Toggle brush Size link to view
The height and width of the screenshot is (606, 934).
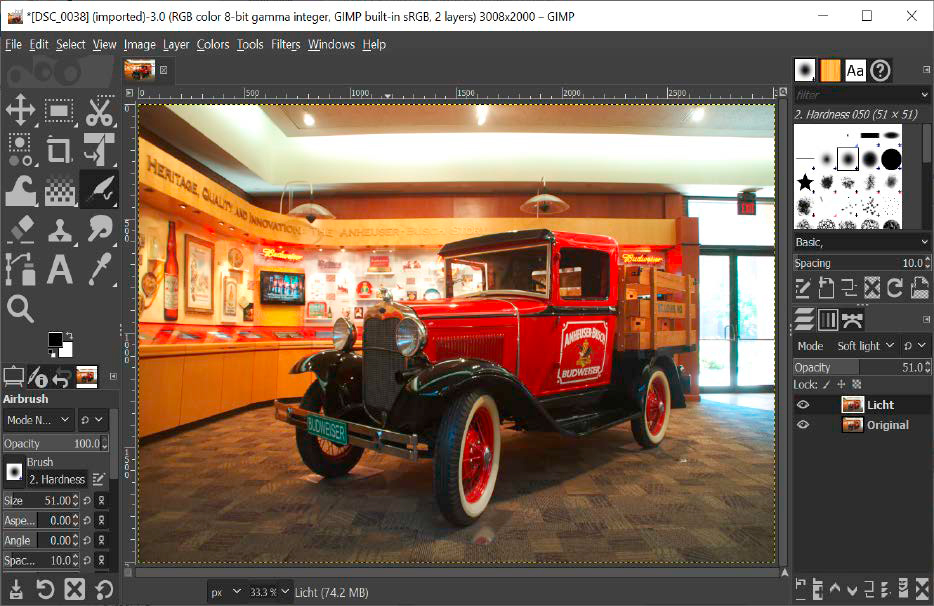pyautogui.click(x=102, y=501)
